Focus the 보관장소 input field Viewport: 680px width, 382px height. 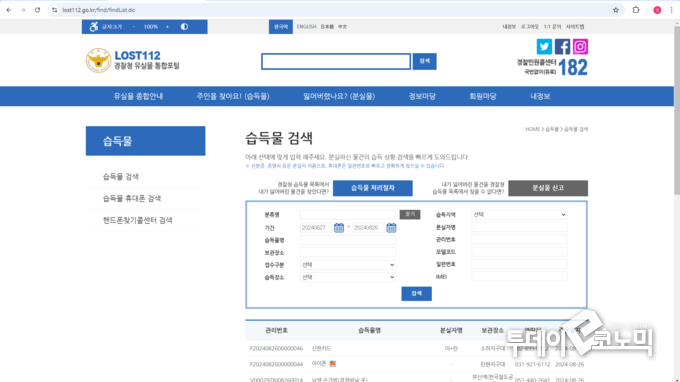tap(348, 252)
